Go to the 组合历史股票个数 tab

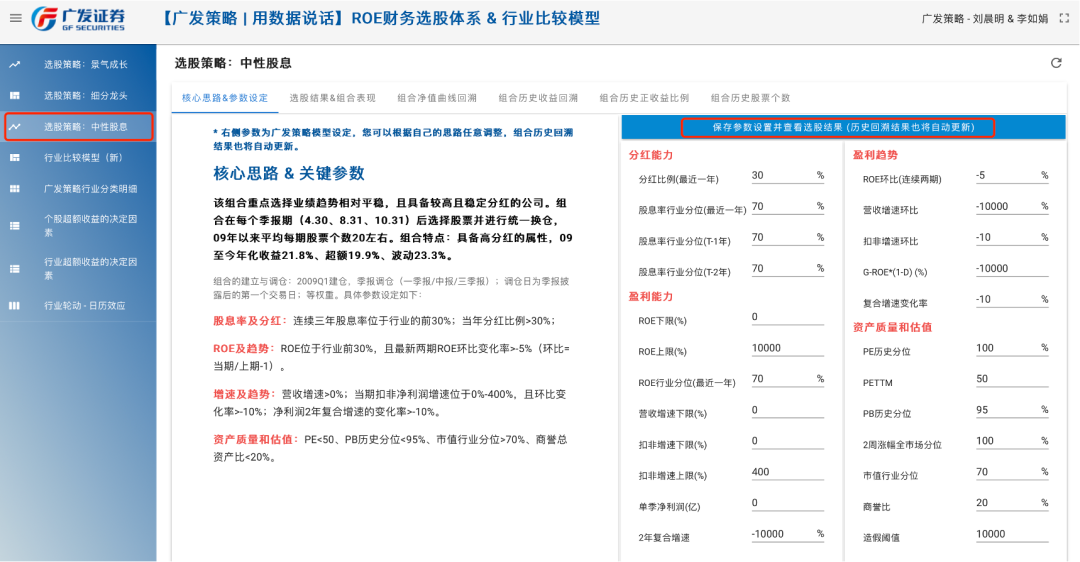point(750,98)
